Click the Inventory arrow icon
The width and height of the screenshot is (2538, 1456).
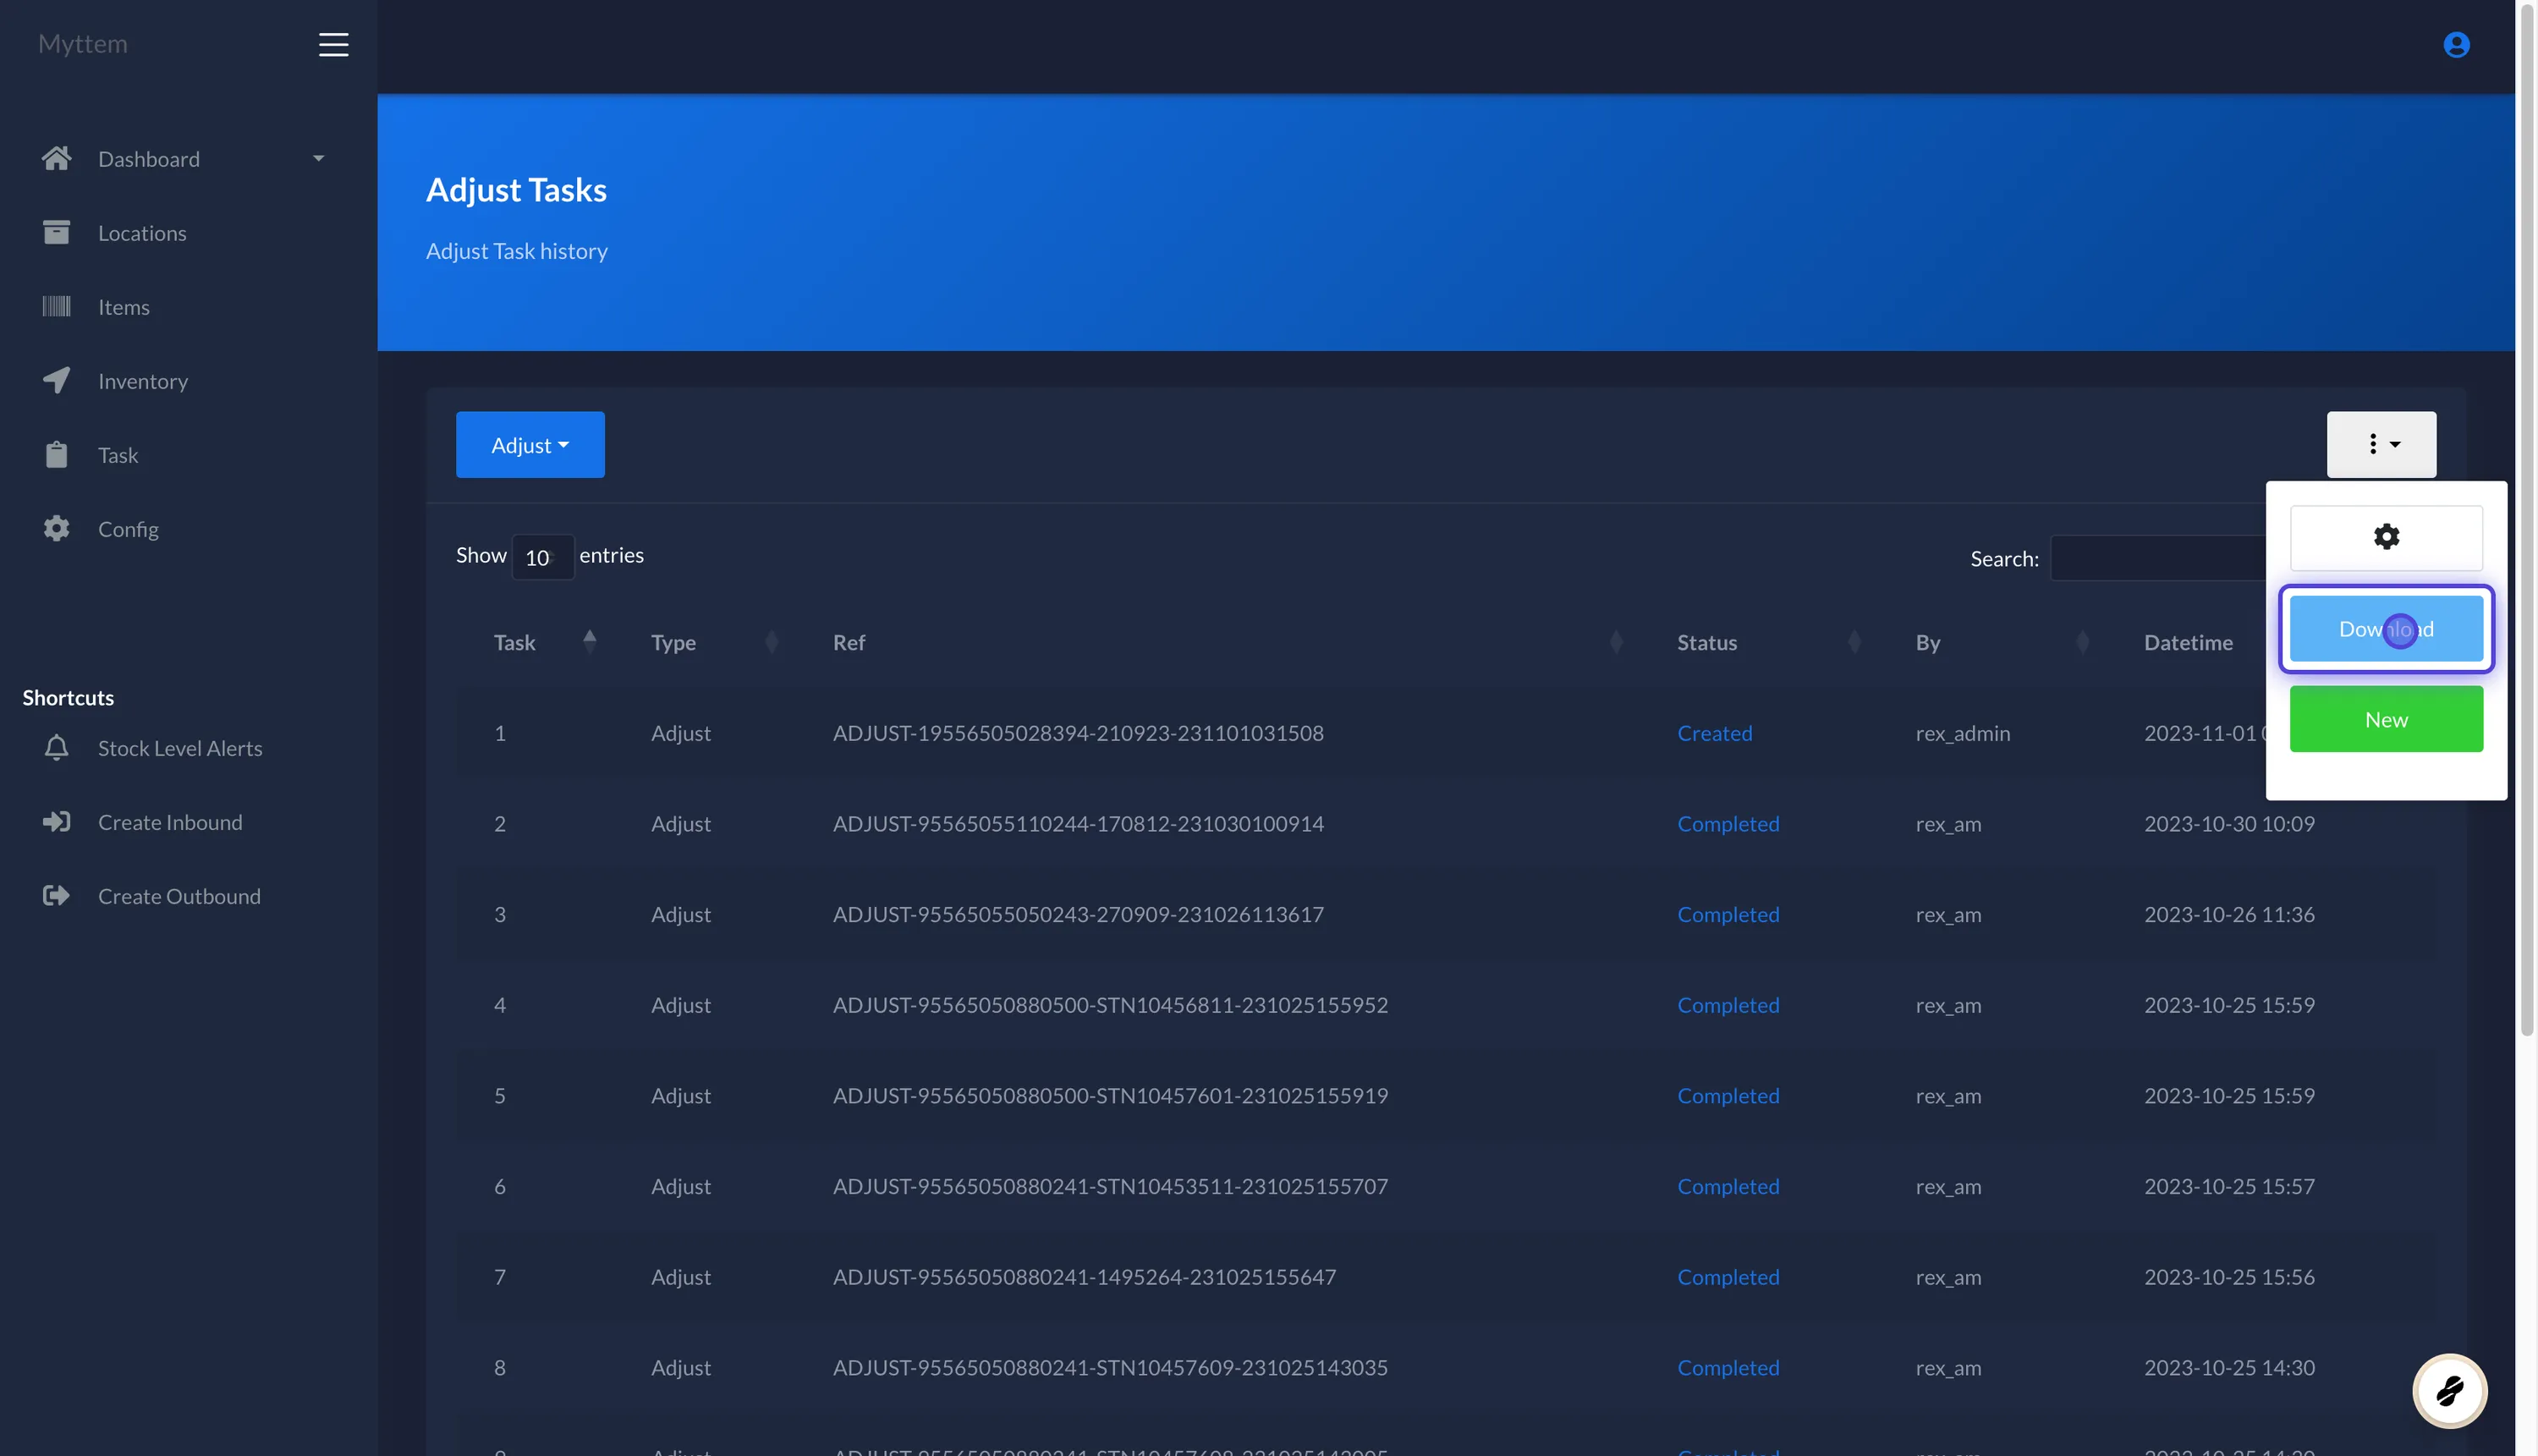pos(56,380)
